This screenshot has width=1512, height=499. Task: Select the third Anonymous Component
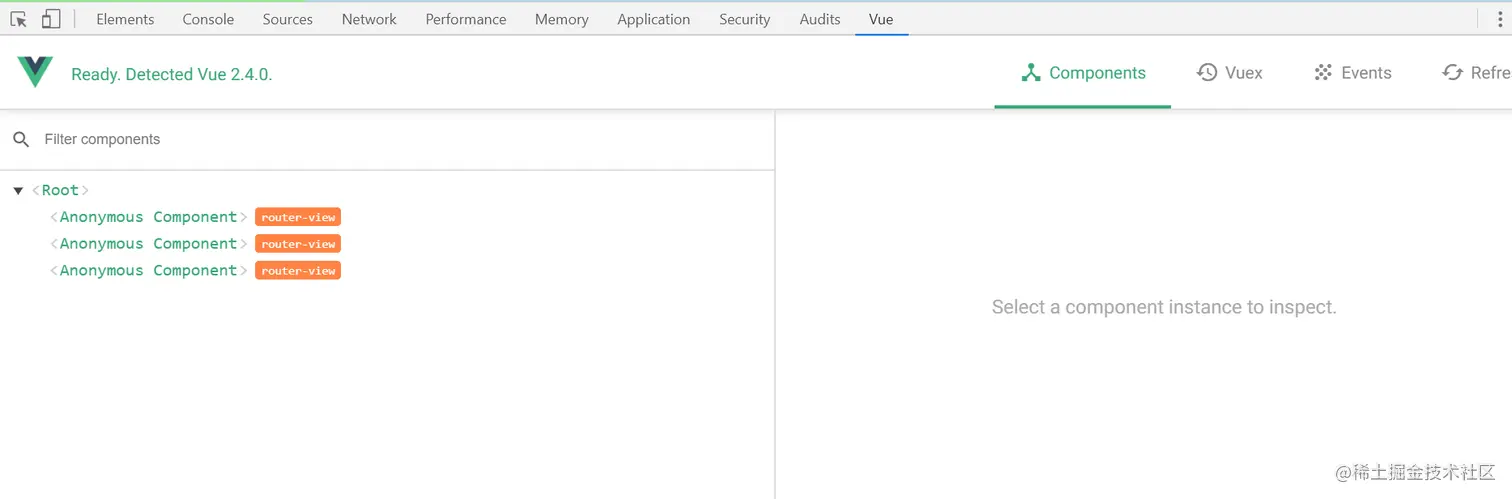(x=148, y=271)
